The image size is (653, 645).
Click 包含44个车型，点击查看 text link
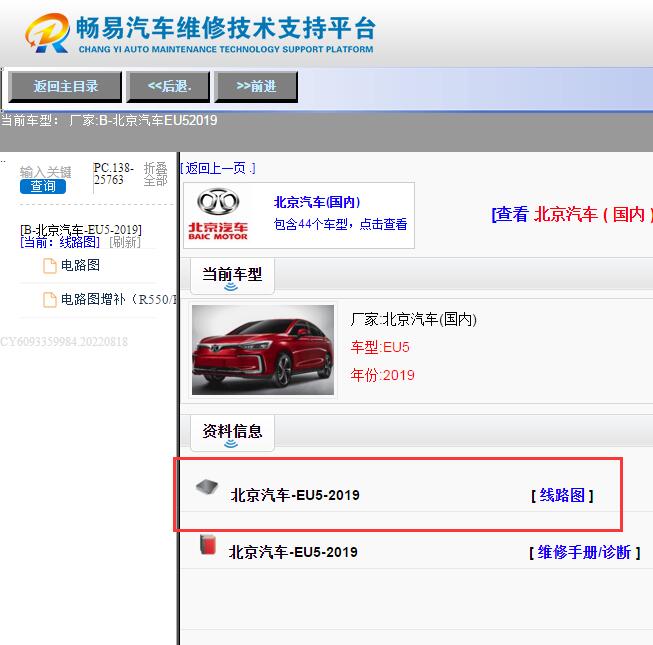tap(340, 224)
